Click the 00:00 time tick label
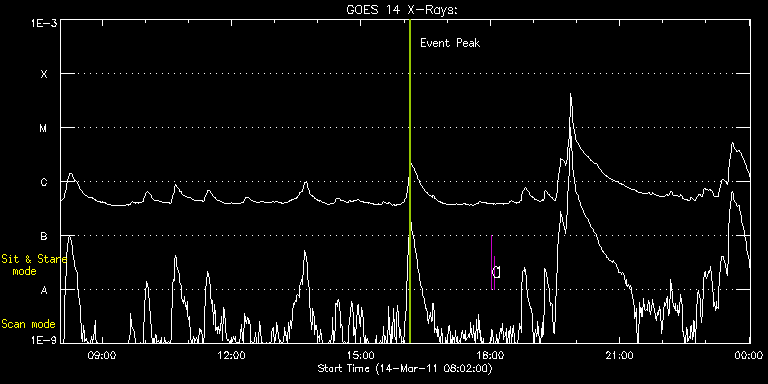 748,356
